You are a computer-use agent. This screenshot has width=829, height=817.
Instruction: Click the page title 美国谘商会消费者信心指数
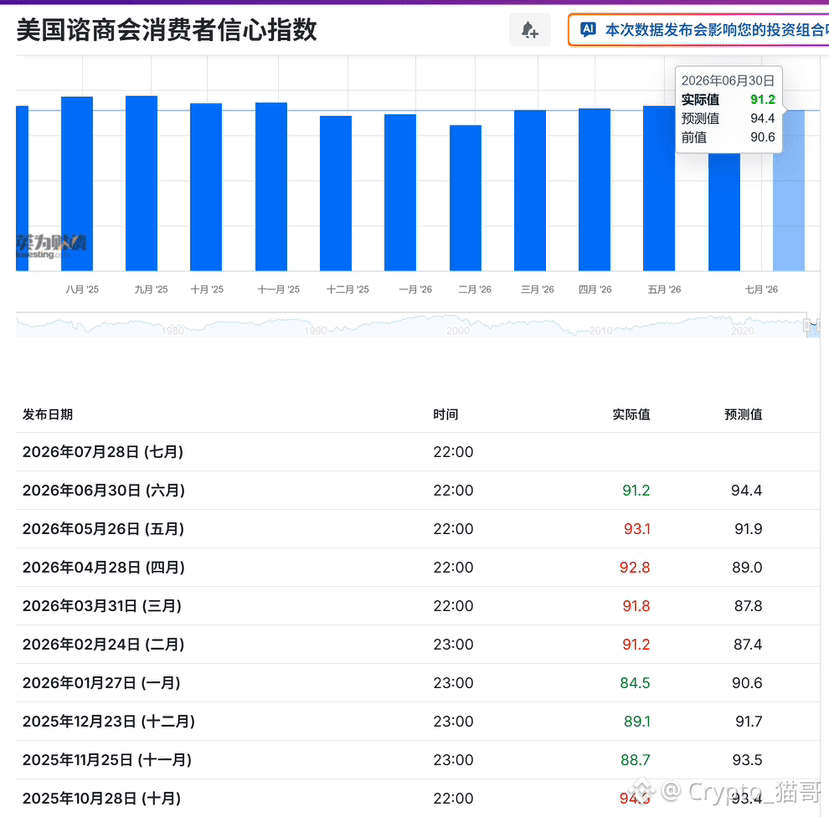tap(167, 30)
